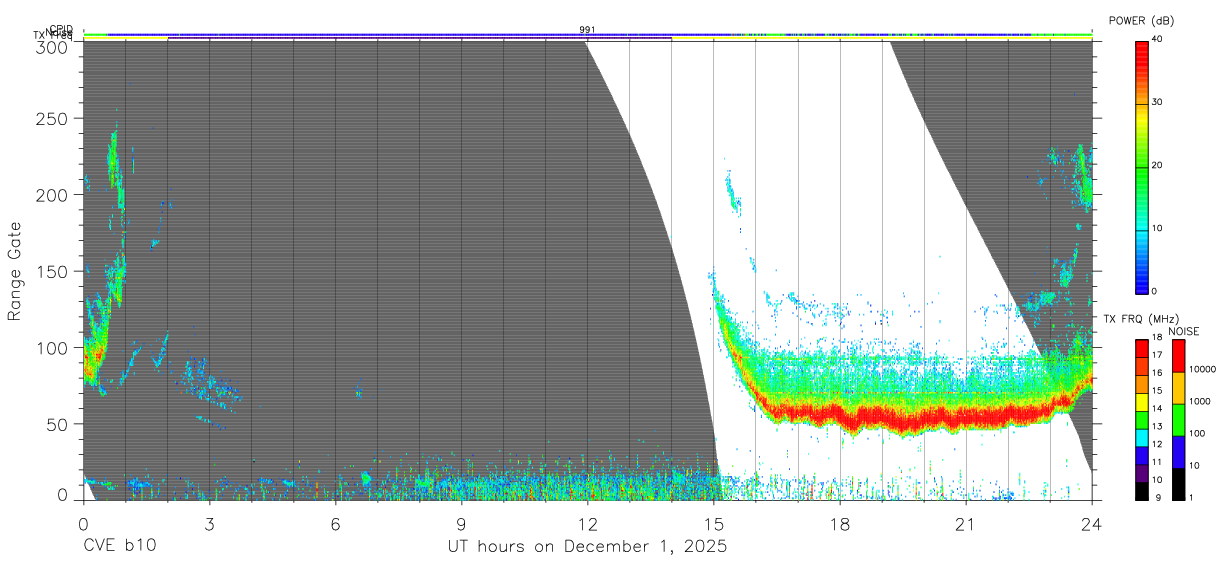Viewport: 1228px width, 567px height.
Task: Click the '100' label on NOISE scale
Action: [x=1199, y=434]
